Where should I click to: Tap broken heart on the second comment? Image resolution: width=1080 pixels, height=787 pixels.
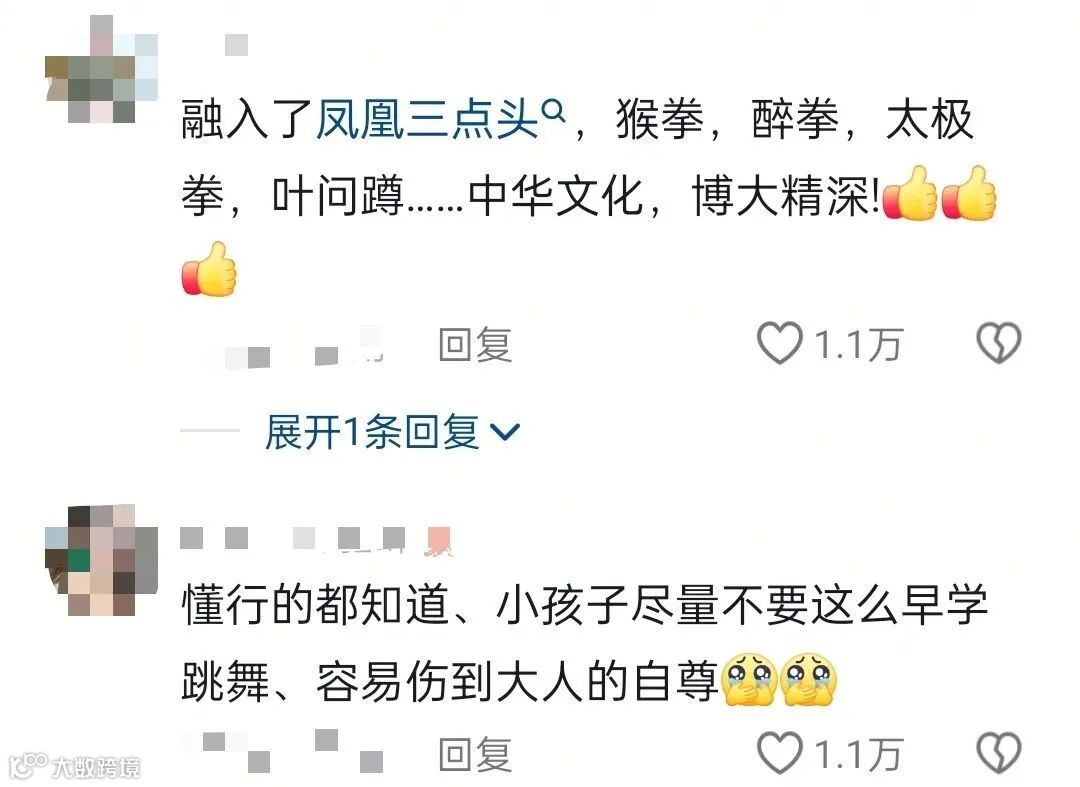(999, 752)
